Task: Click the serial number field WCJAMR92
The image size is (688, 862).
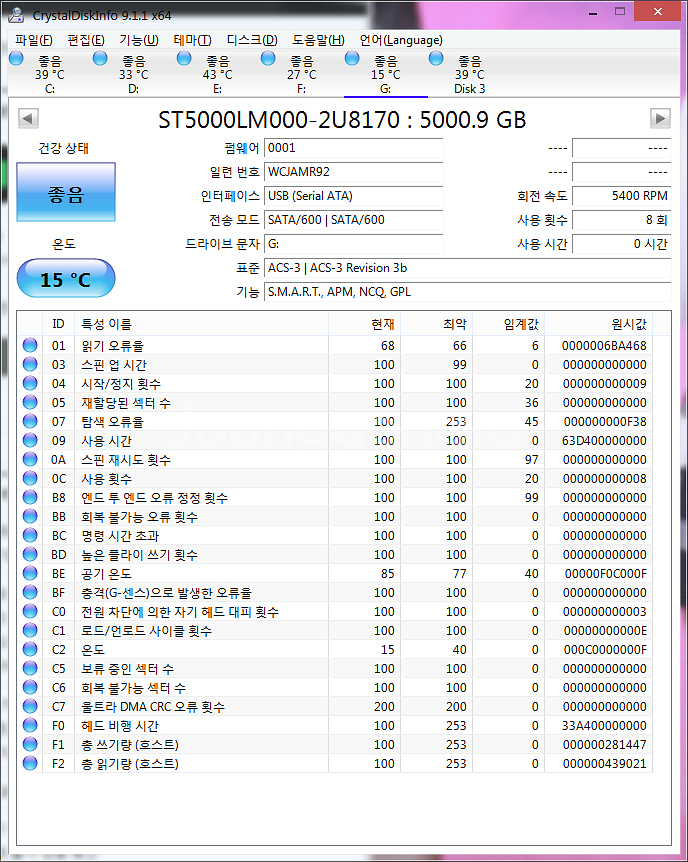Action: click(354, 172)
